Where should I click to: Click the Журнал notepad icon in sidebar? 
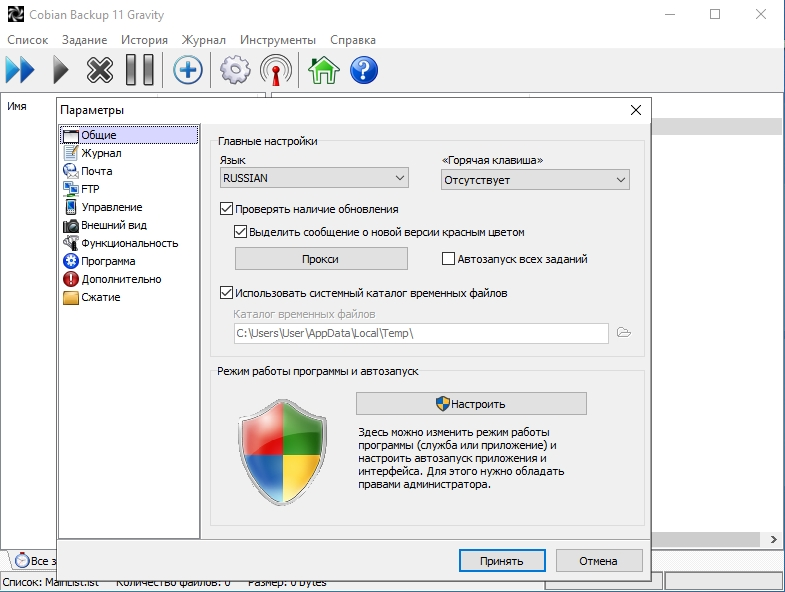(x=71, y=153)
